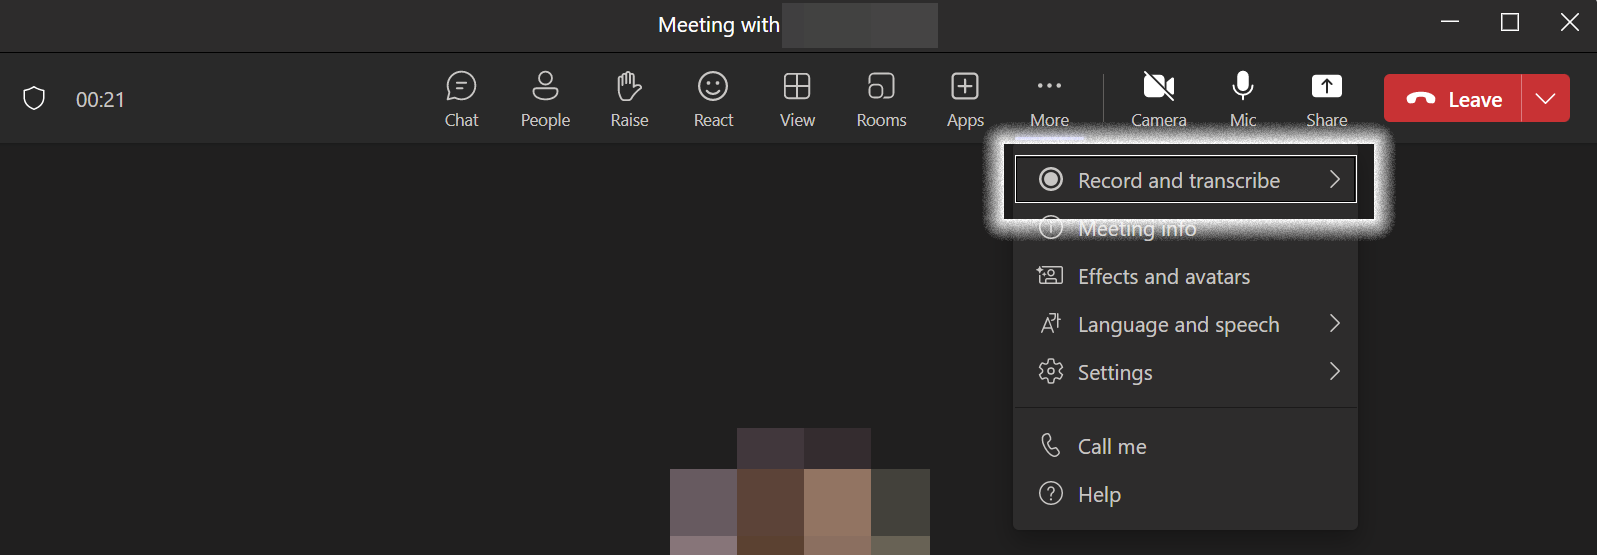Select Effects and avatars
The width and height of the screenshot is (1597, 555).
pos(1164,277)
